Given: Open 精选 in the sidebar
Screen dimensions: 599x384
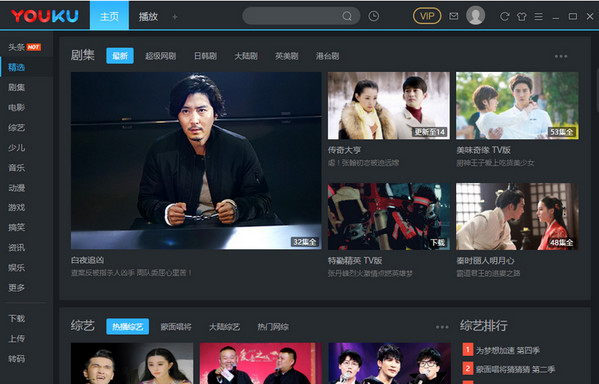Looking at the screenshot, I should click(16, 67).
